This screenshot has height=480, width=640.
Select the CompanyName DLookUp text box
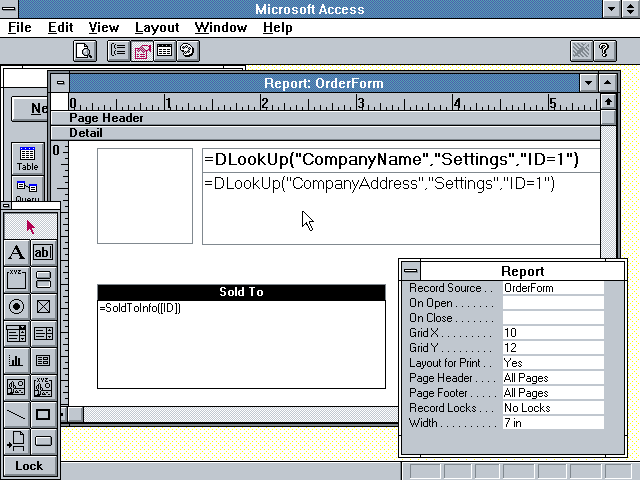click(x=401, y=160)
